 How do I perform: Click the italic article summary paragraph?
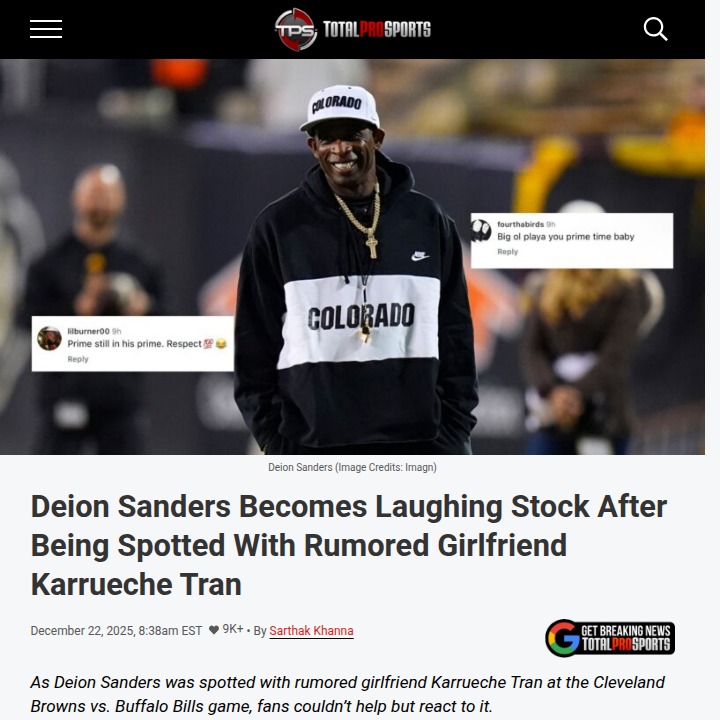tap(348, 694)
